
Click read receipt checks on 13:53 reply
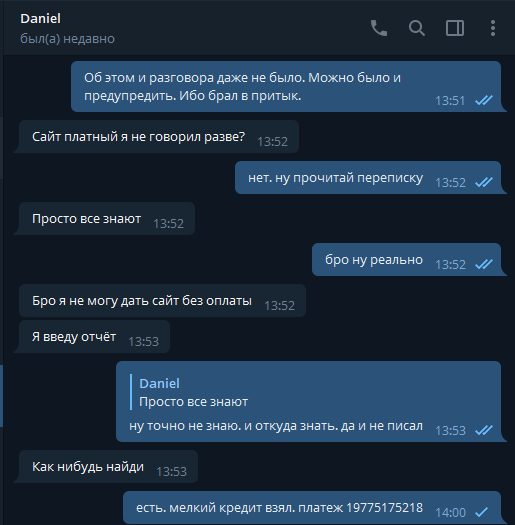[x=484, y=430]
